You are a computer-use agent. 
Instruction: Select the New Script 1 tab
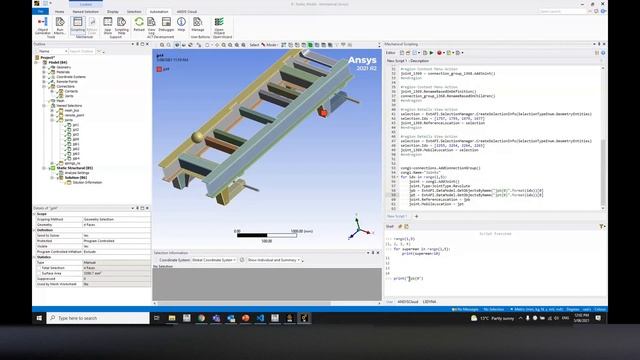[397, 216]
